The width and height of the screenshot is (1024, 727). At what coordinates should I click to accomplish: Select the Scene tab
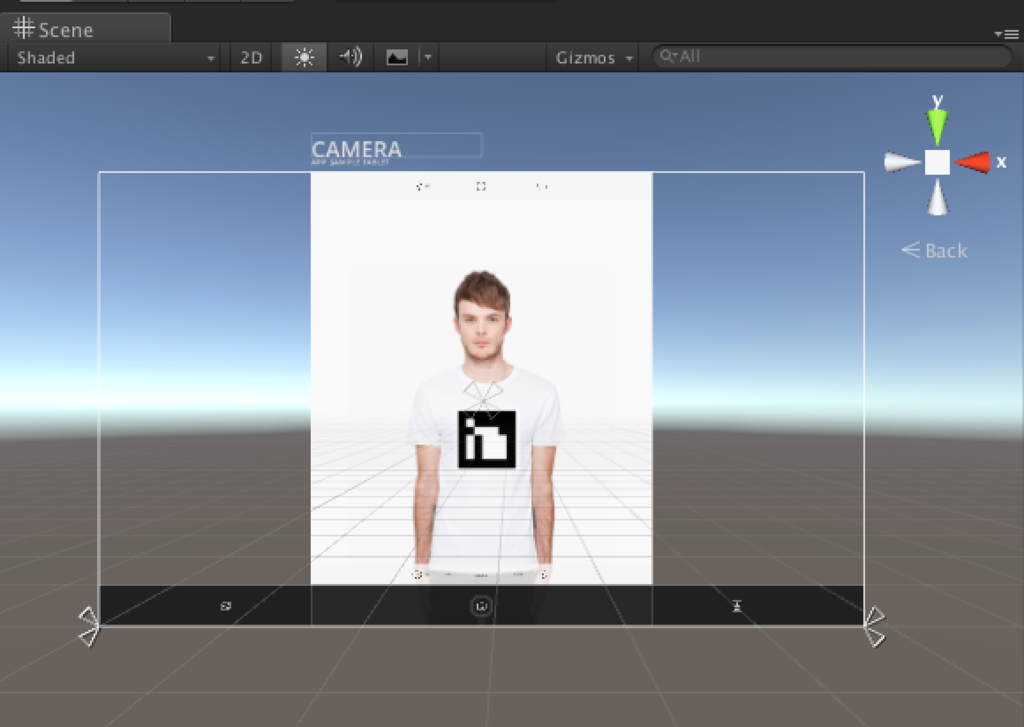click(85, 29)
